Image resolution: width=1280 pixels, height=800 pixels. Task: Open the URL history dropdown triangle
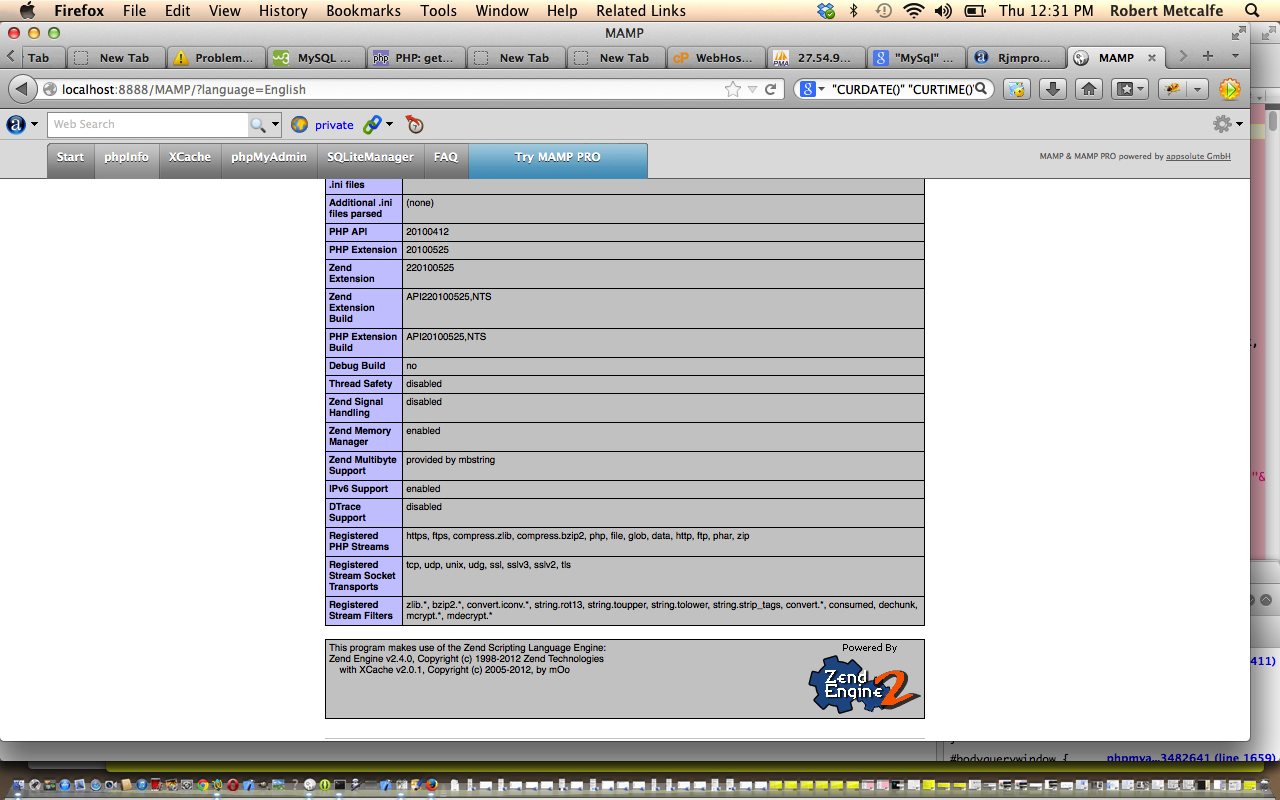coord(753,90)
